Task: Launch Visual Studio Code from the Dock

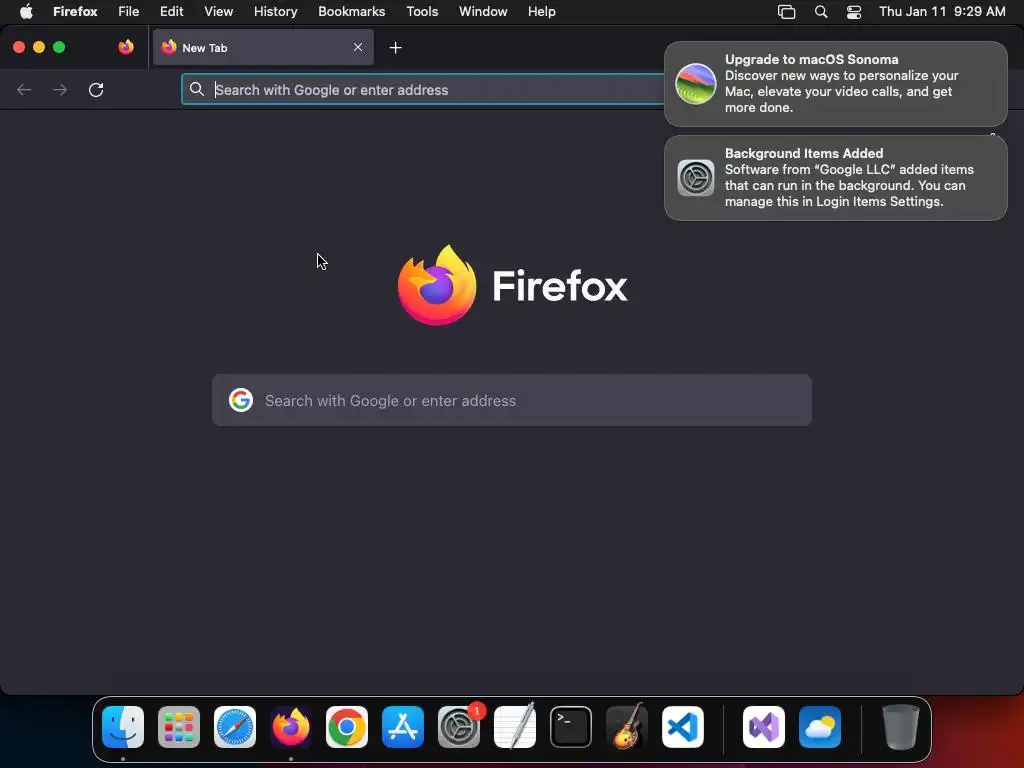Action: click(x=682, y=727)
